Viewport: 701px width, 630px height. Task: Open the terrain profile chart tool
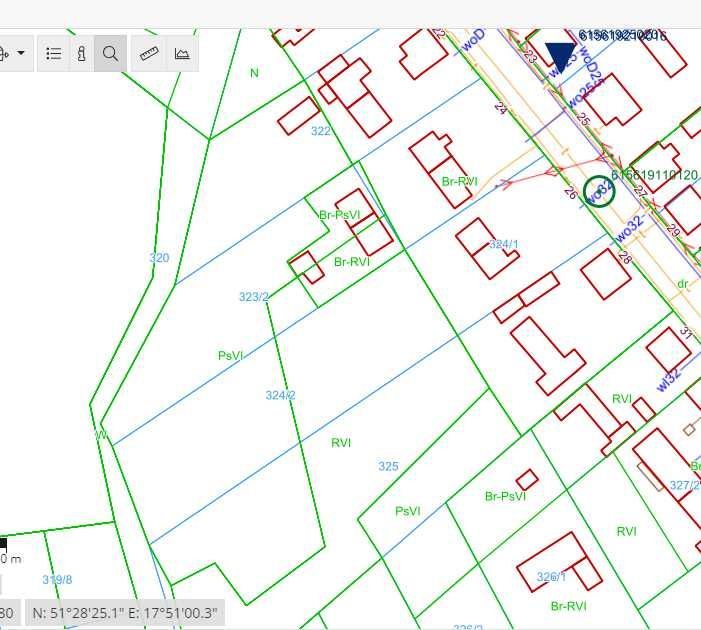click(x=182, y=54)
